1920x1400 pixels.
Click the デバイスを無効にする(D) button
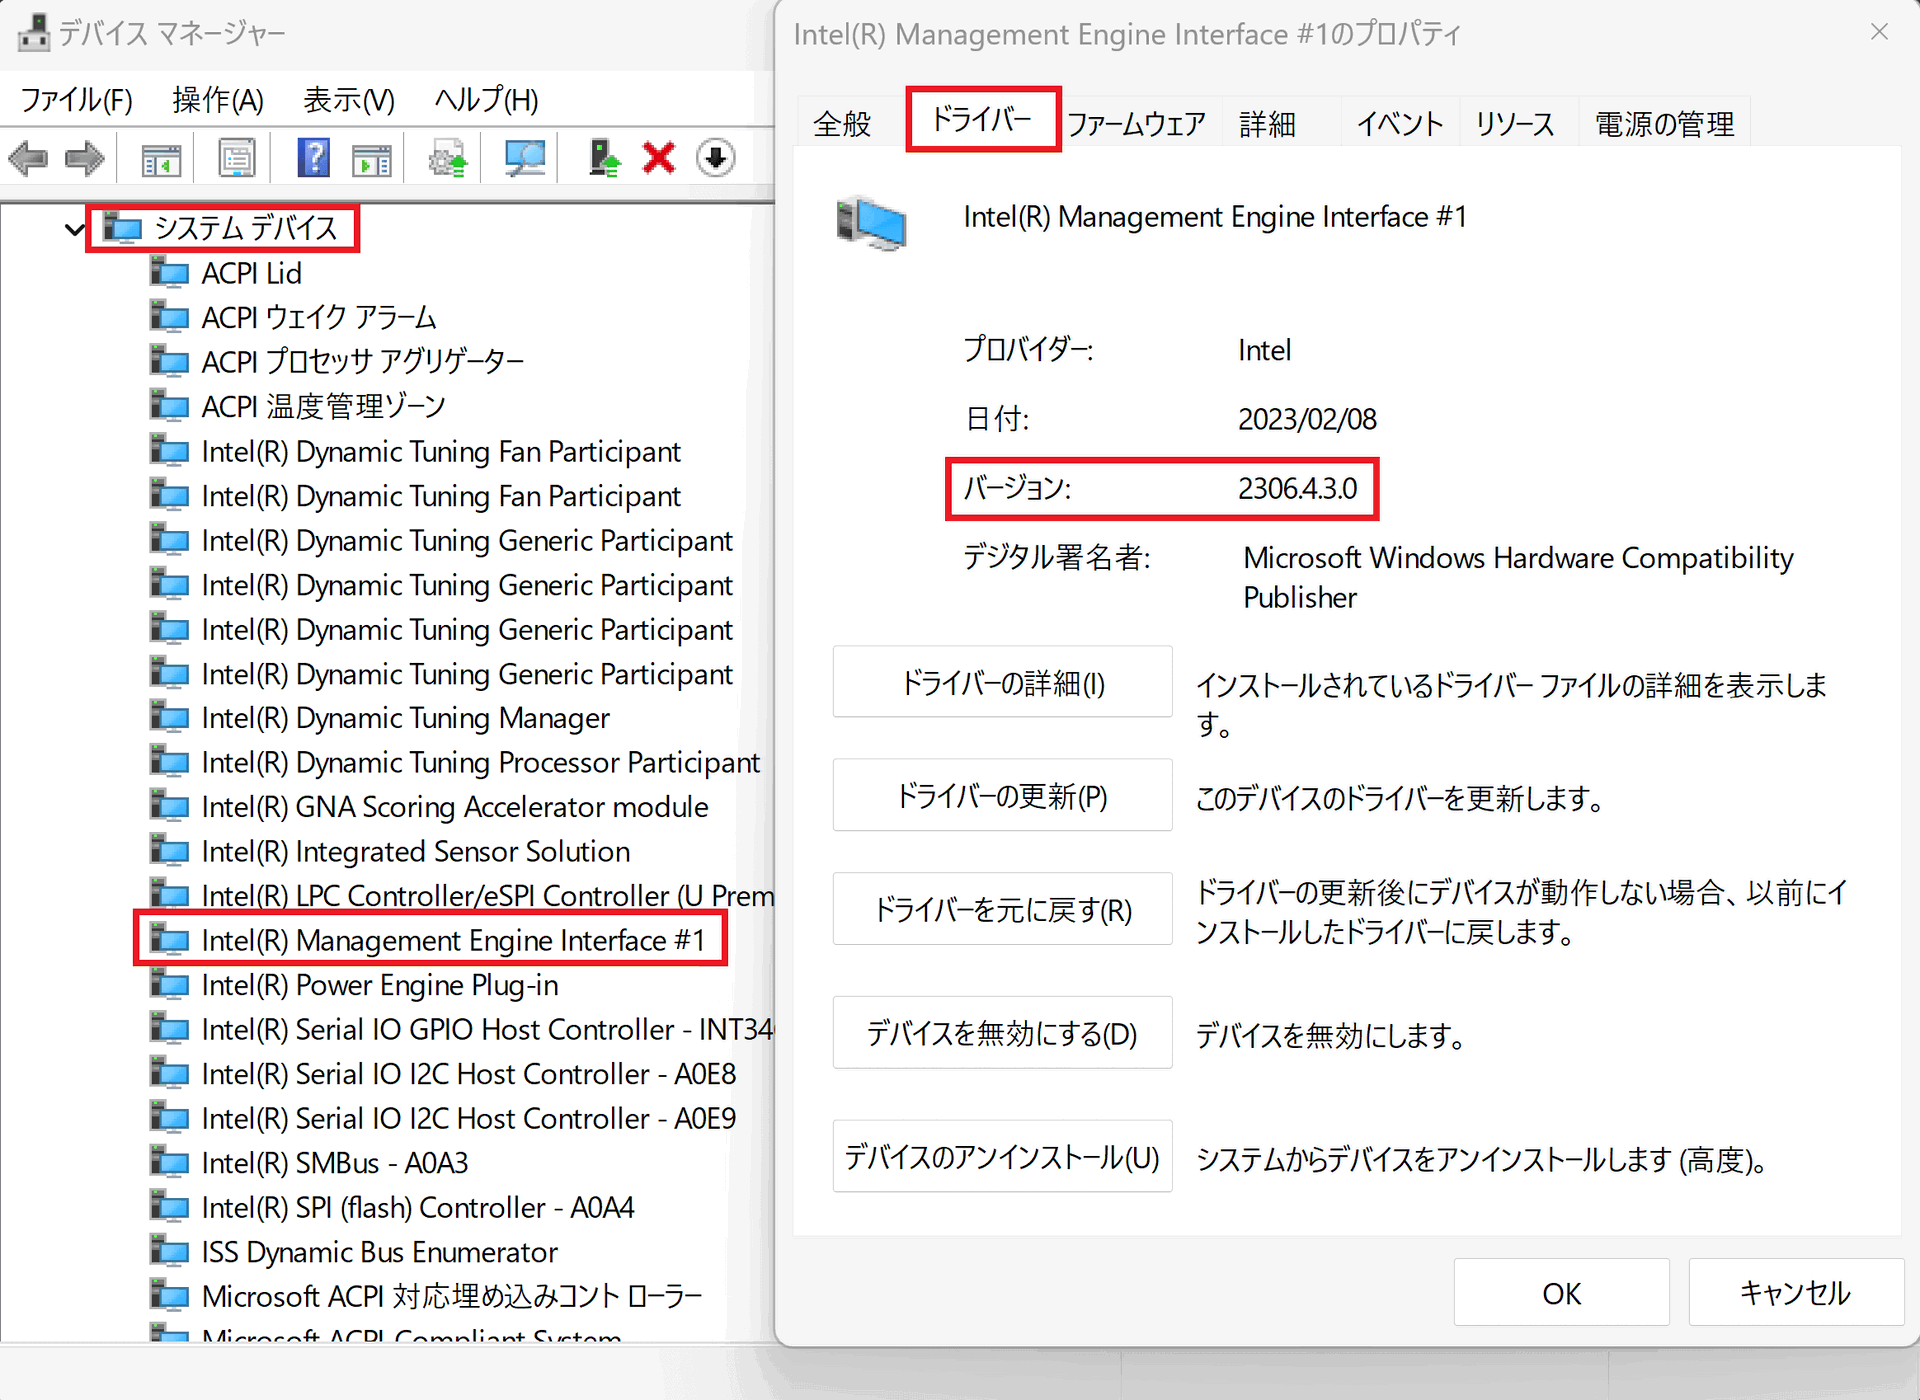1002,1032
